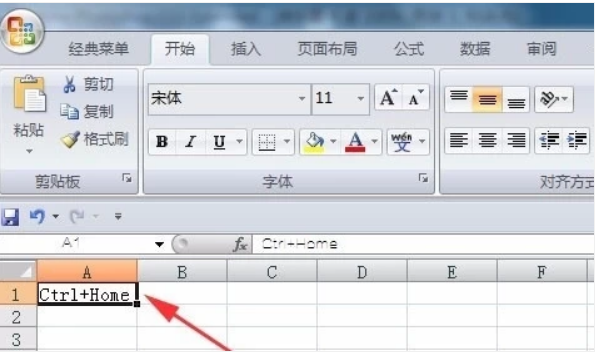Viewport: 601px width, 360px height.
Task: Toggle middle vertical alignment
Action: (x=487, y=99)
